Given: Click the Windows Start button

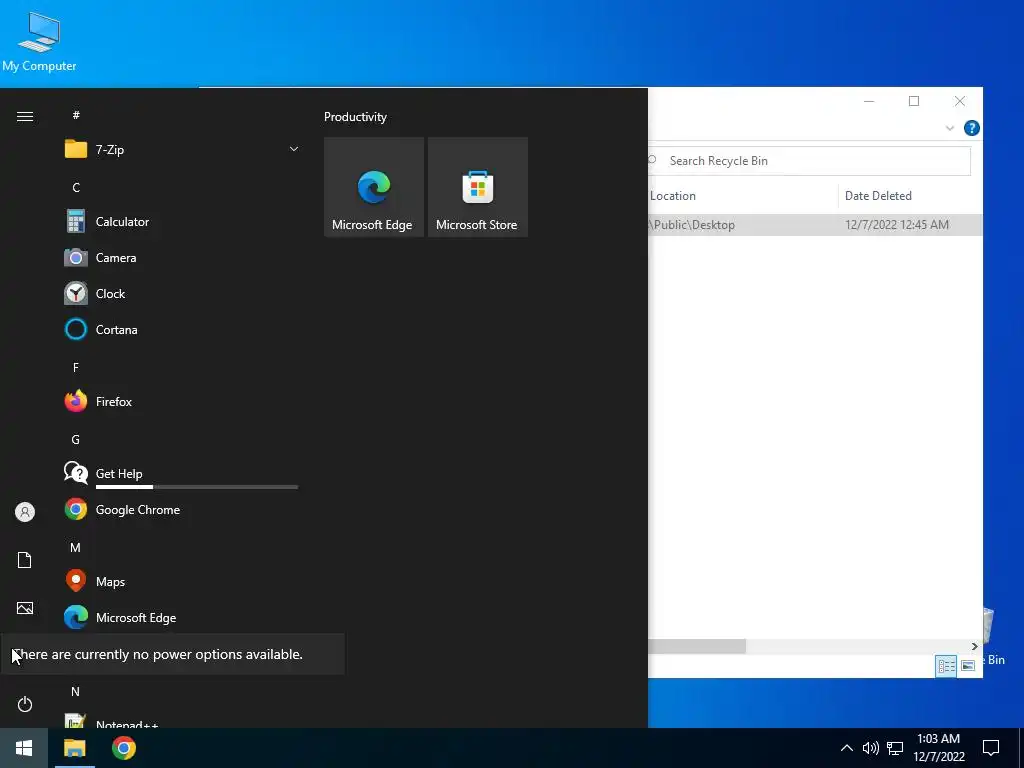Looking at the screenshot, I should tap(24, 748).
